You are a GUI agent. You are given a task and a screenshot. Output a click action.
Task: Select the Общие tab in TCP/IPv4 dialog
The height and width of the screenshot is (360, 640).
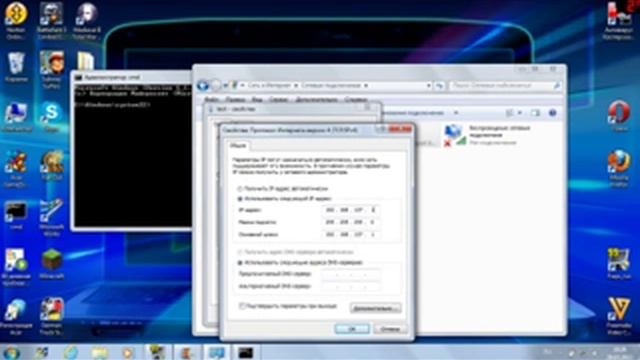(x=238, y=145)
